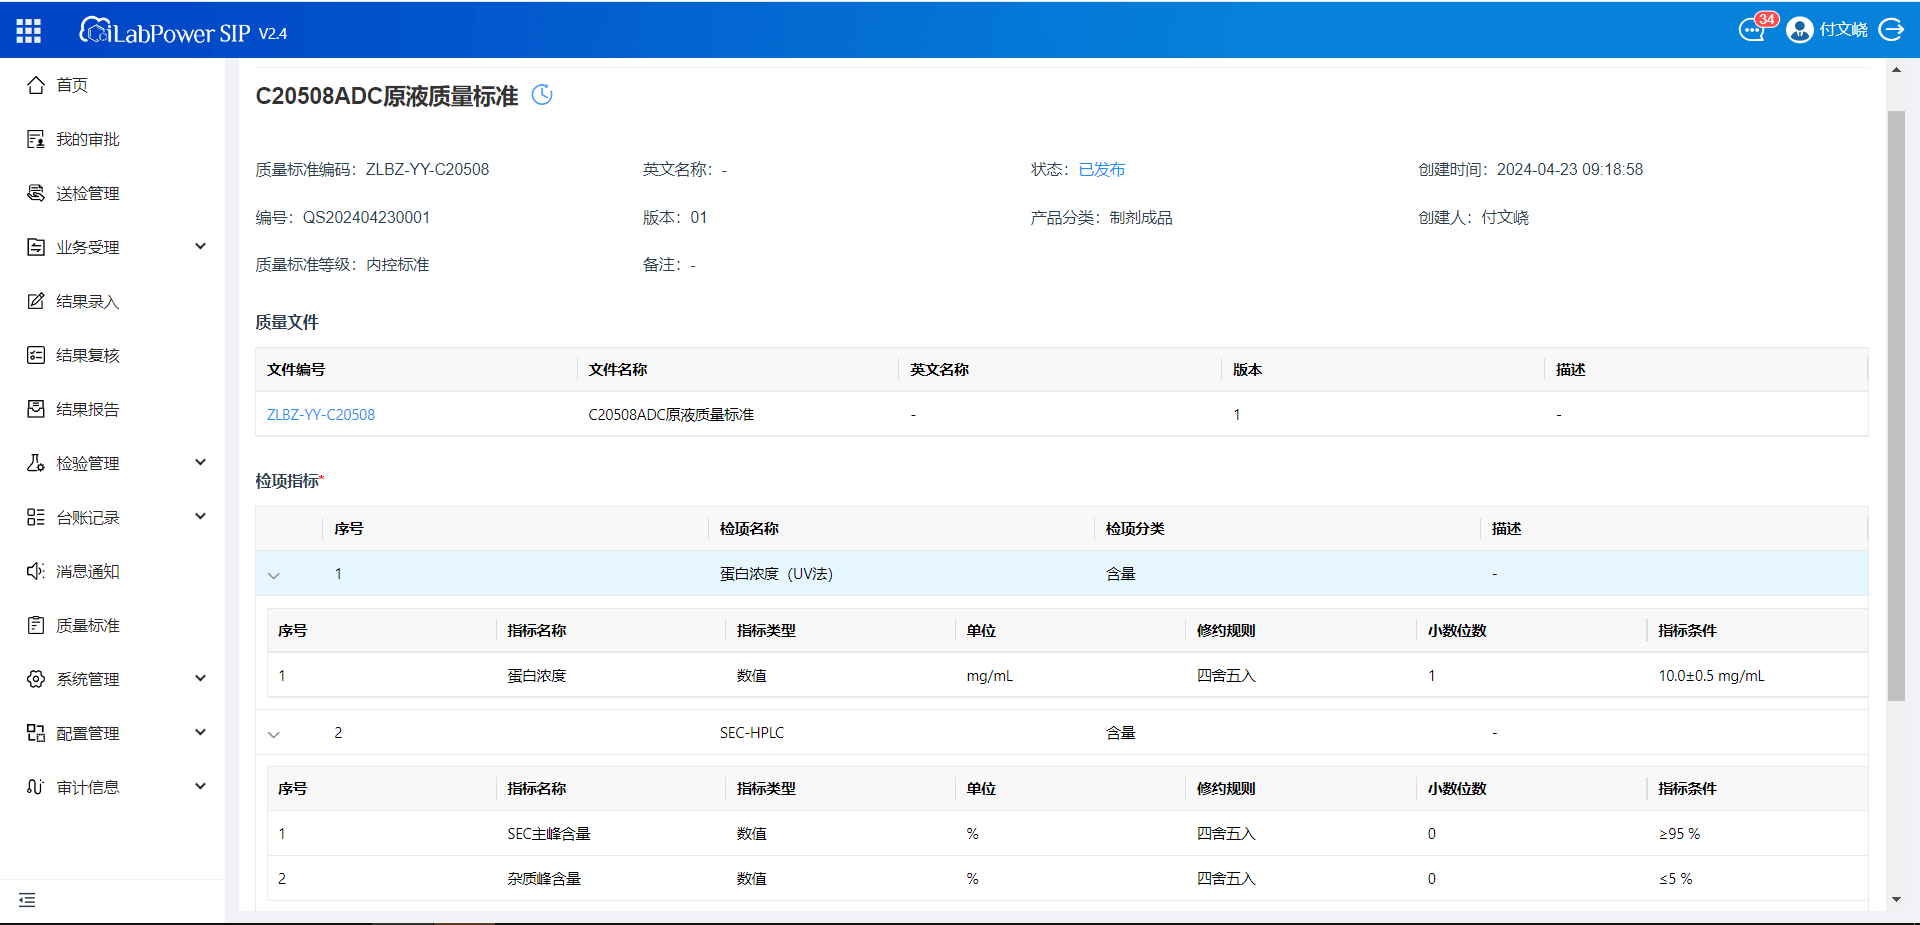Viewport: 1920px width, 925px height.
Task: Click the mg/mL unit cell
Action: 989,676
